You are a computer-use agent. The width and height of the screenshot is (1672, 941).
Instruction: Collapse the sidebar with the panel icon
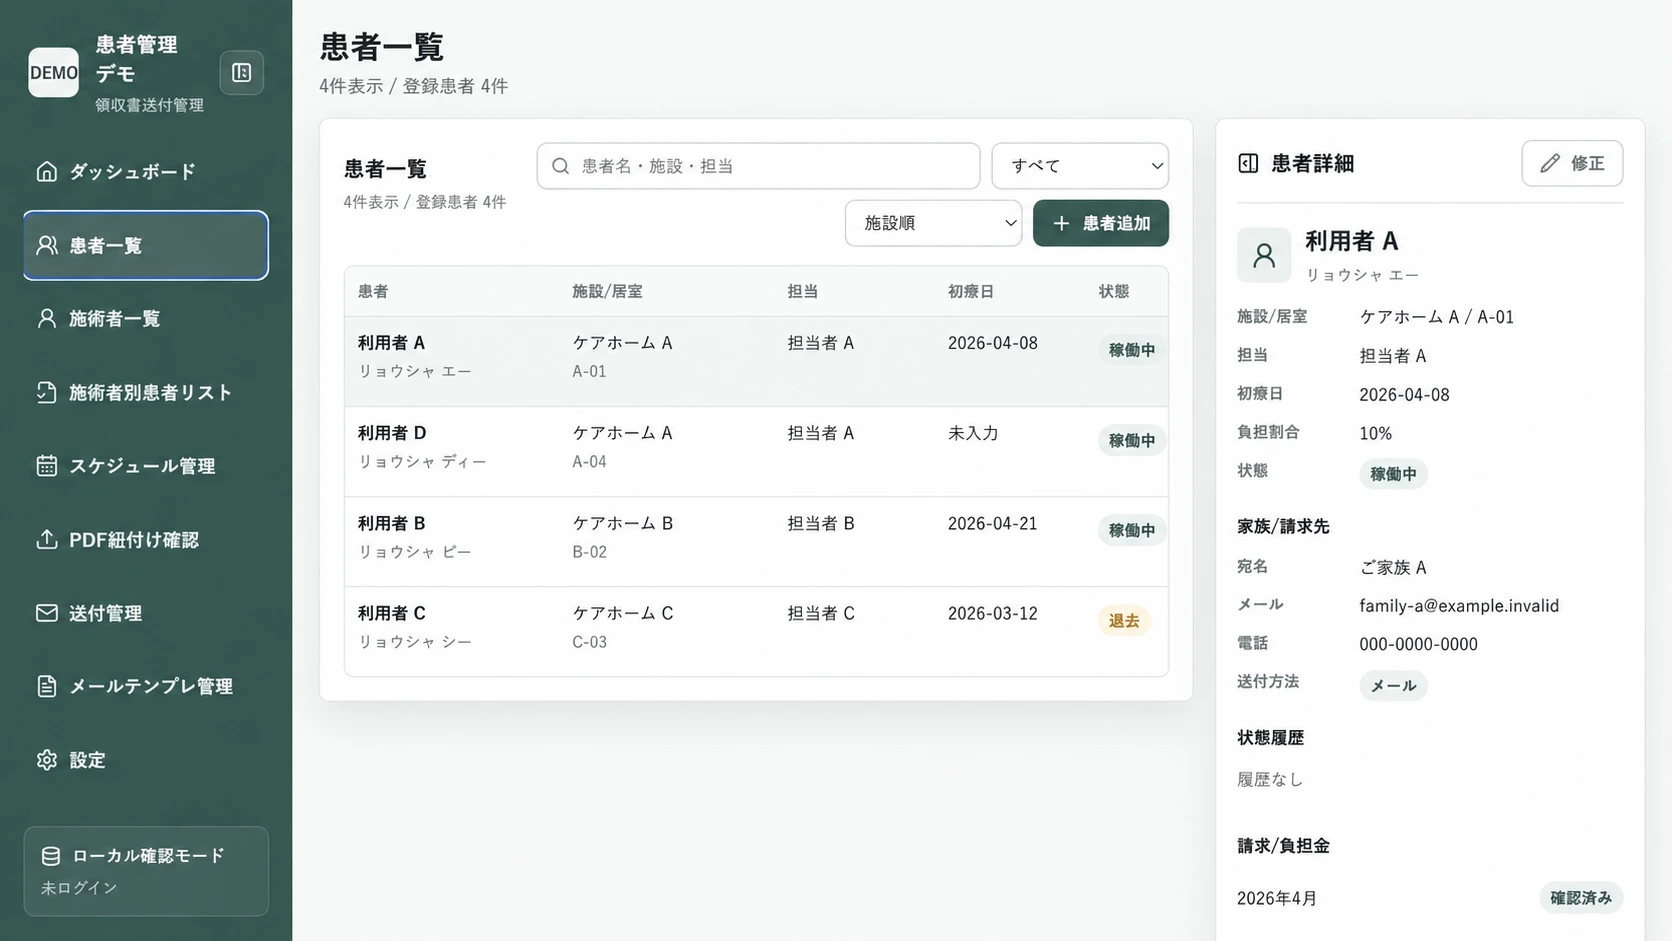tap(241, 72)
